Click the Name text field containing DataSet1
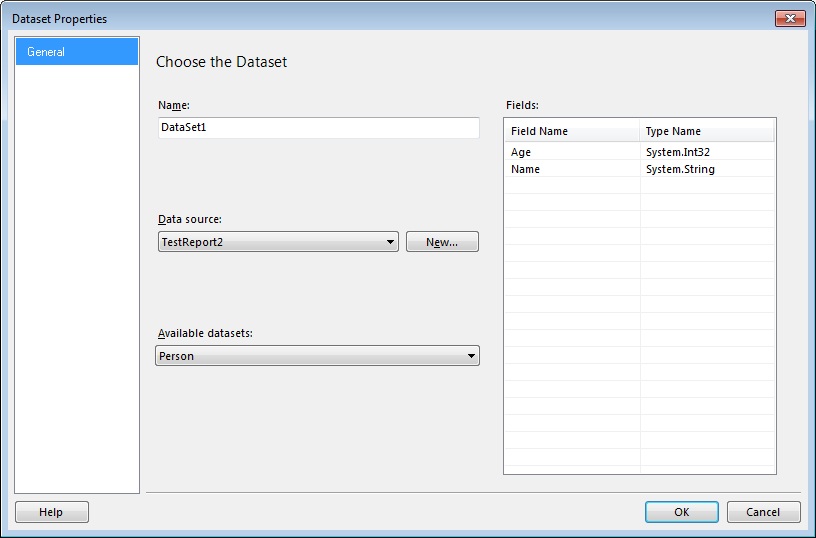The width and height of the screenshot is (816, 538). tap(318, 128)
